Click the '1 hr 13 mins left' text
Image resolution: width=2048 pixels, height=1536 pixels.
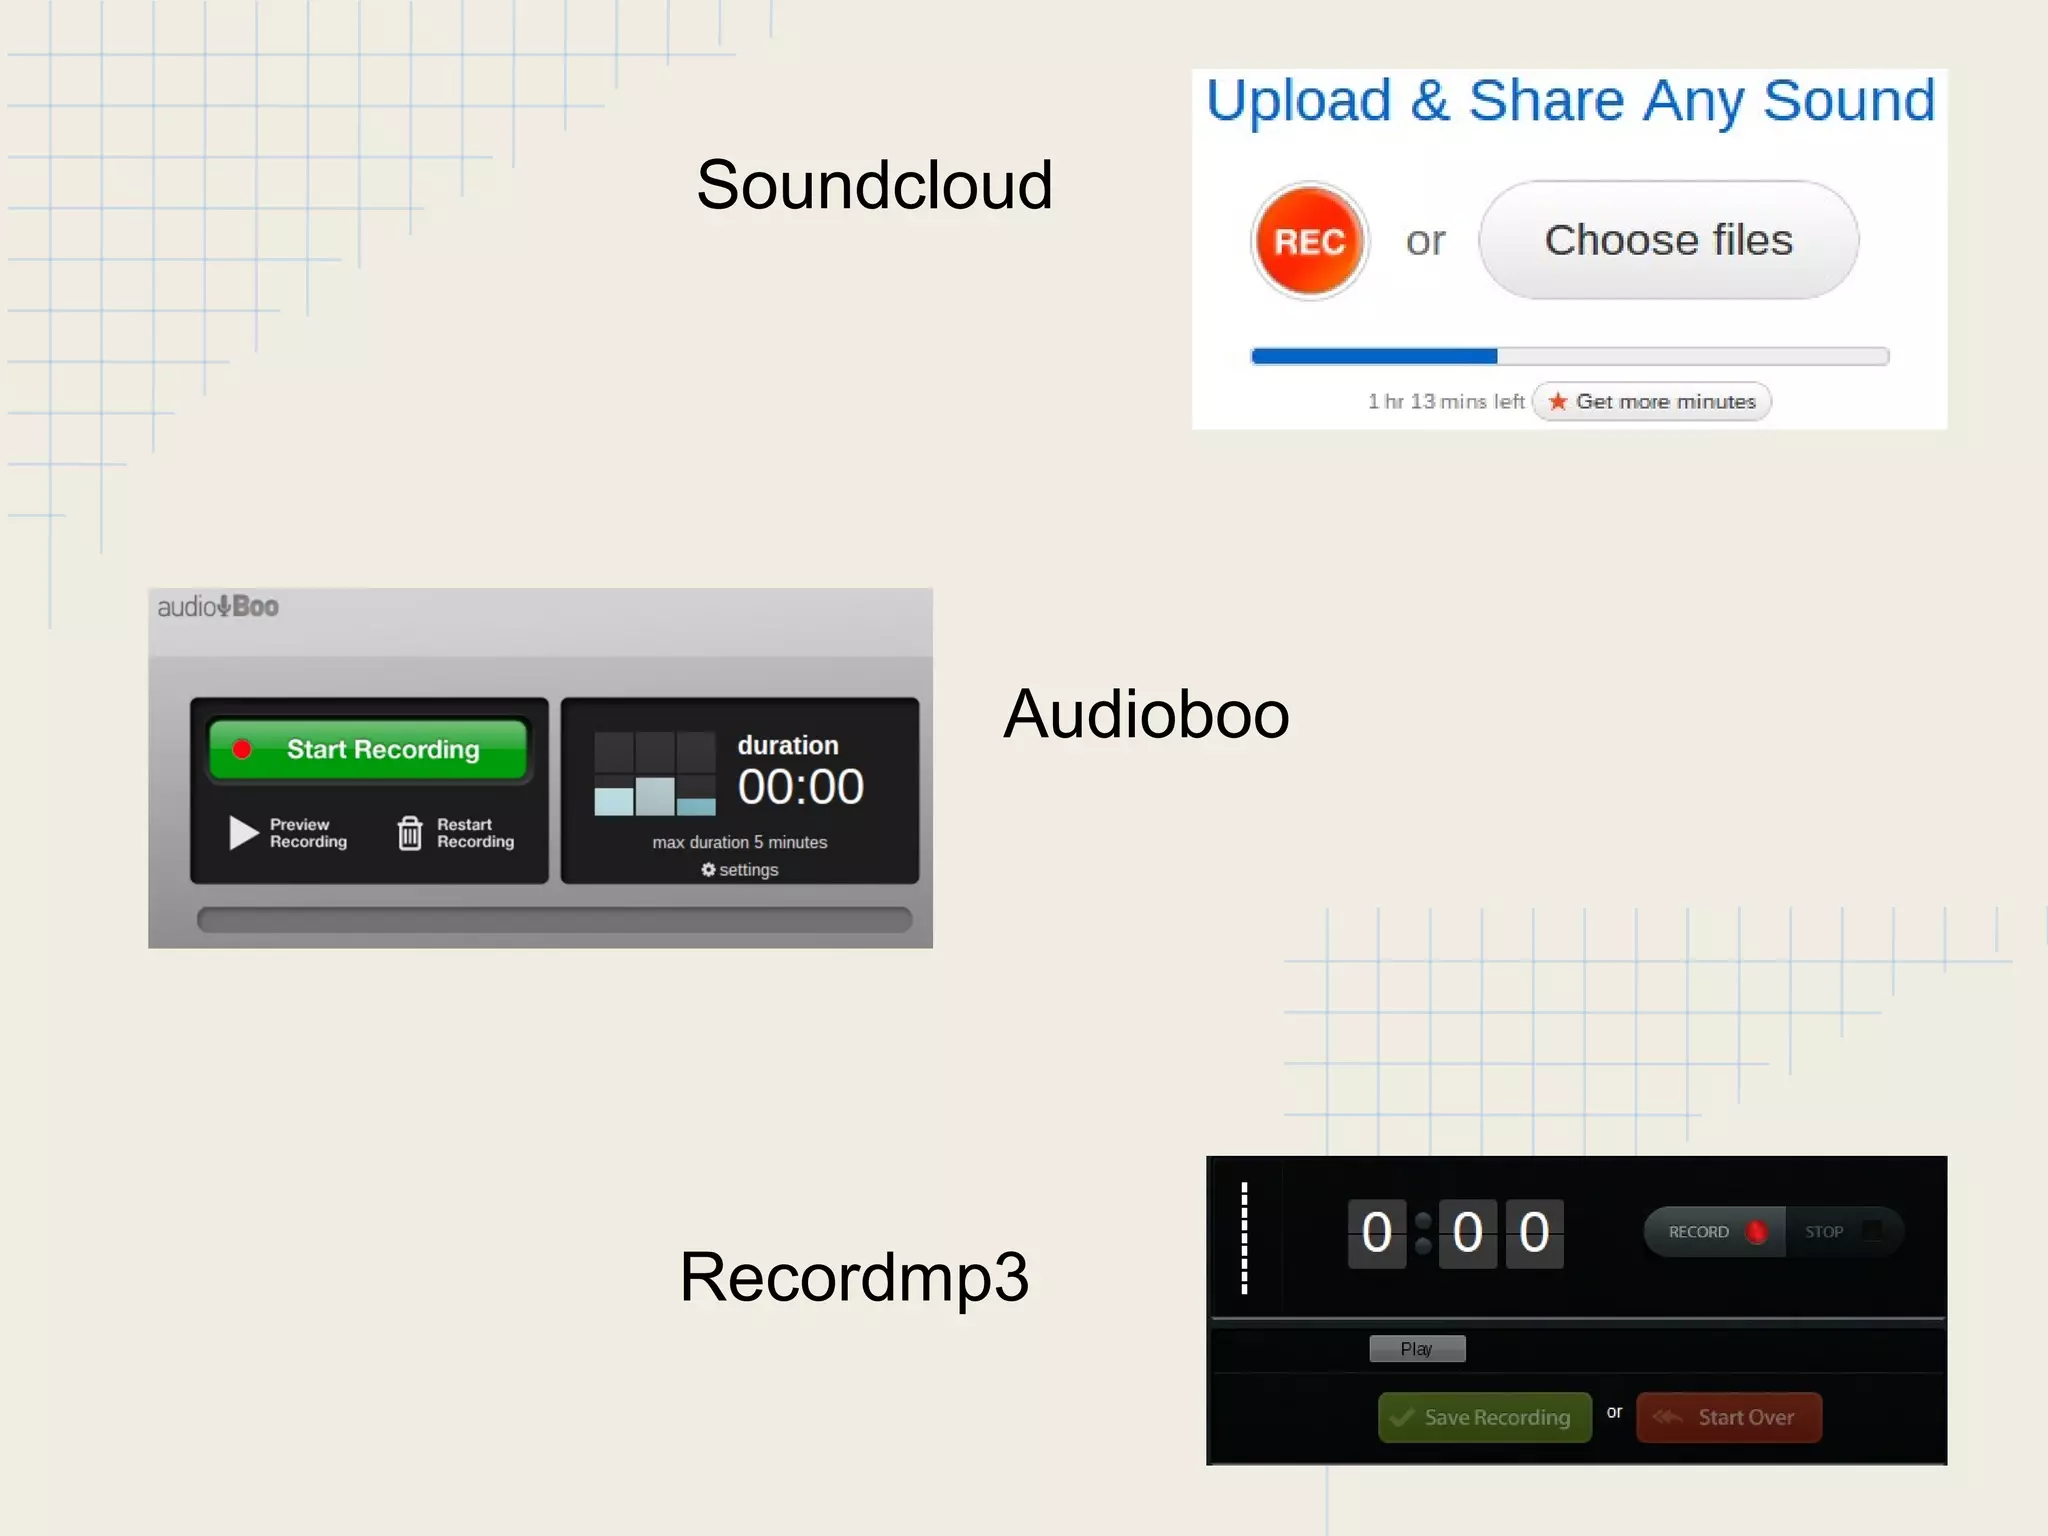[x=1446, y=401]
